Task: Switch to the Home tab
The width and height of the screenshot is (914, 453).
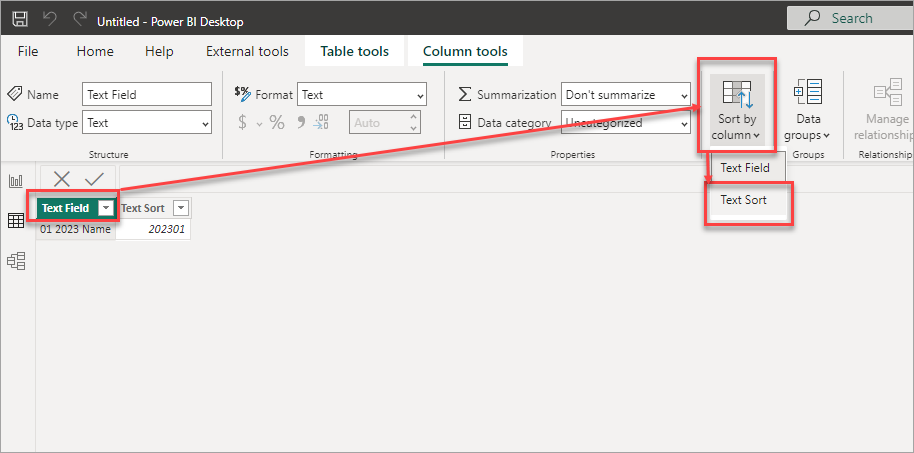Action: click(95, 51)
